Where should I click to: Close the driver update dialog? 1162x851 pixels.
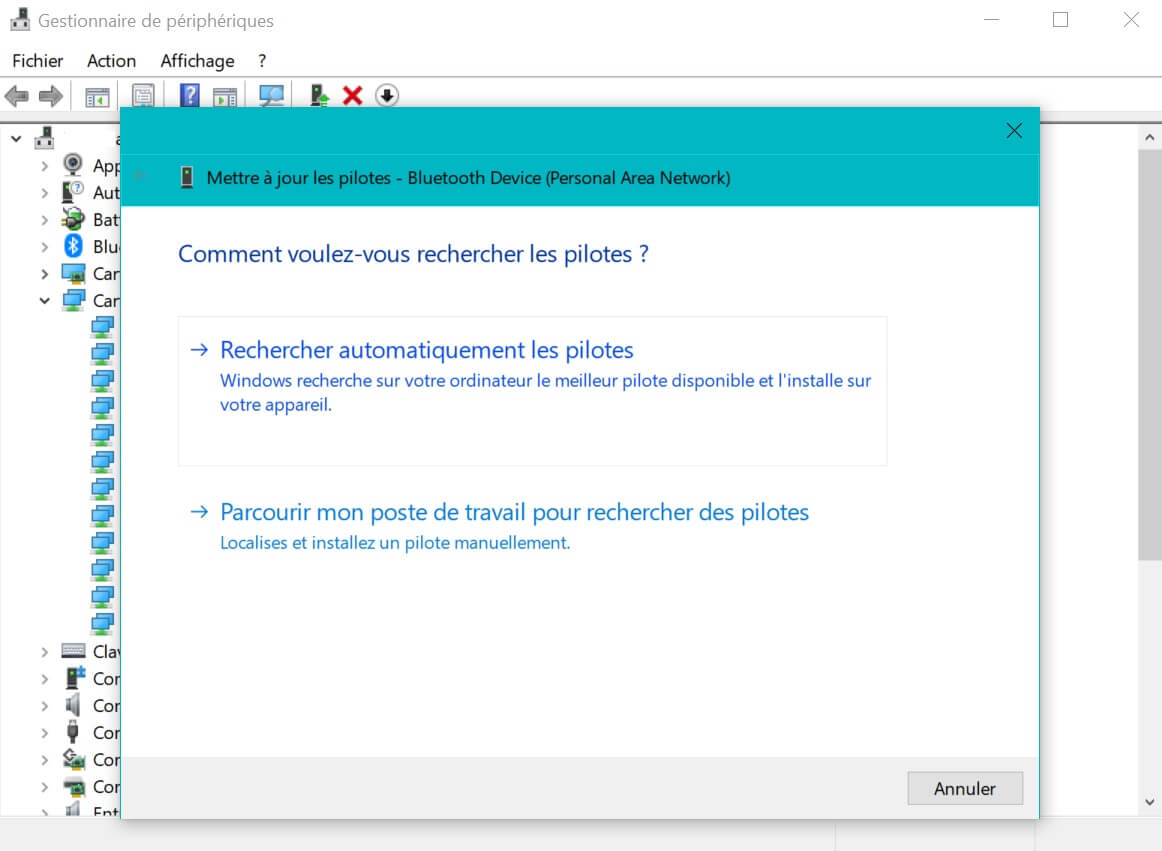tap(1015, 131)
